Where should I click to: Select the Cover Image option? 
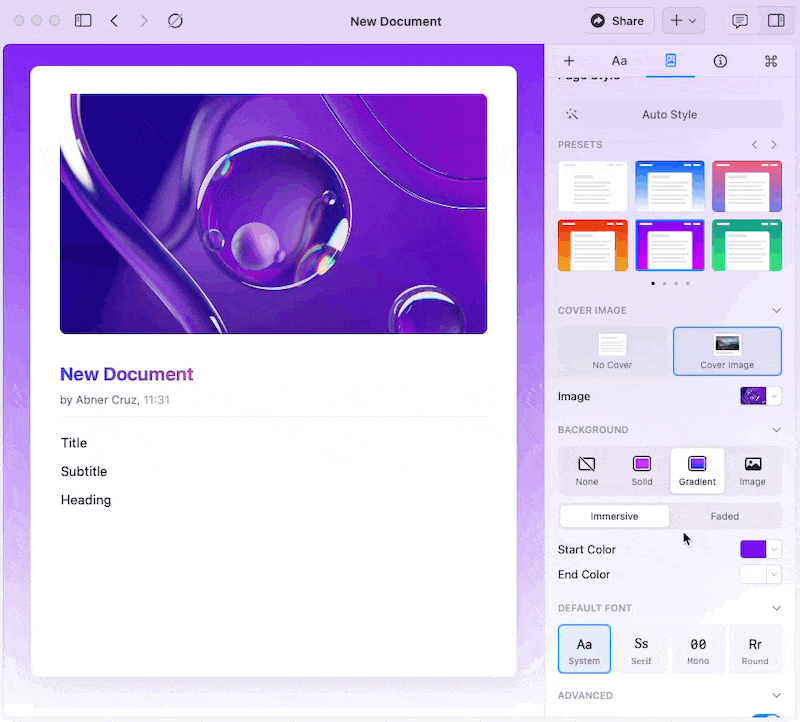727,351
